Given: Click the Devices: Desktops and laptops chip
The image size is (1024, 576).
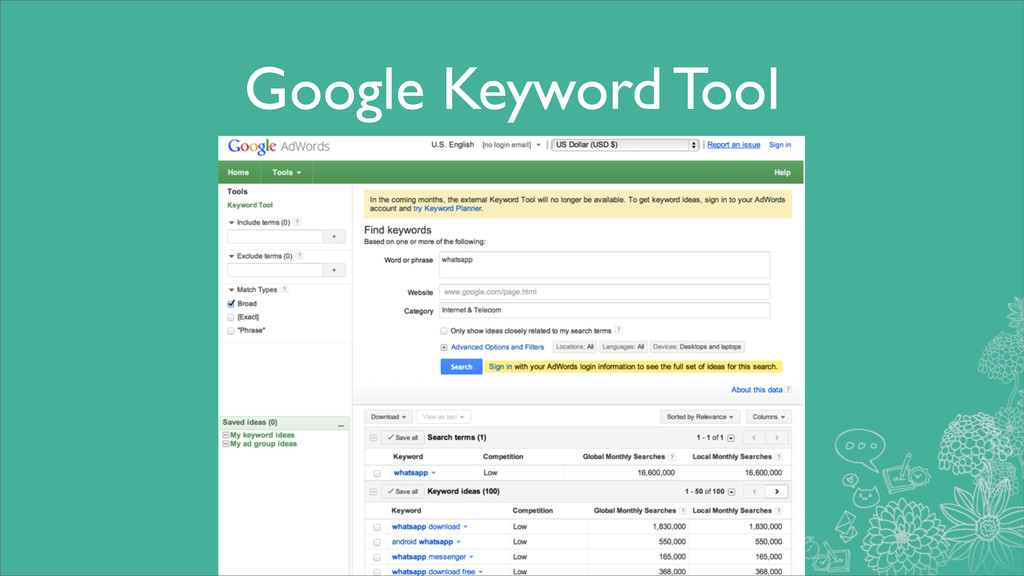Looking at the screenshot, I should click(697, 347).
